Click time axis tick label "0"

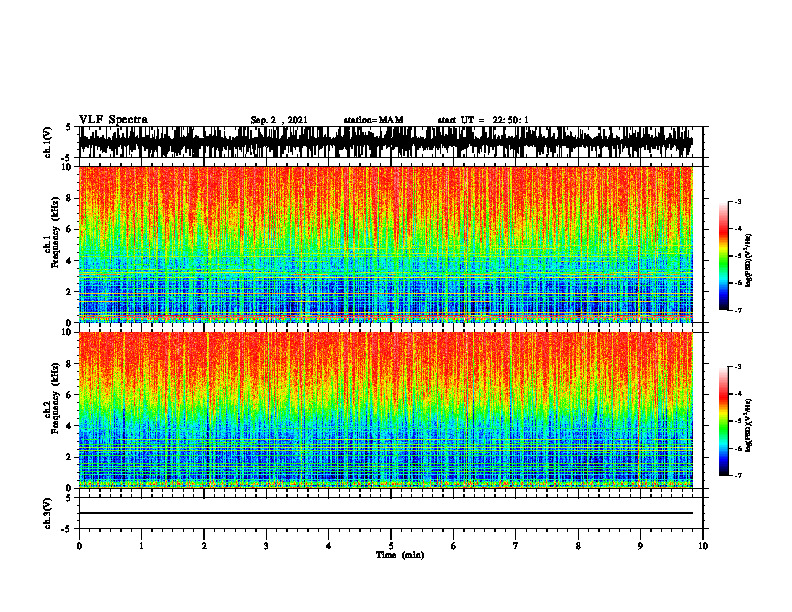(79, 546)
